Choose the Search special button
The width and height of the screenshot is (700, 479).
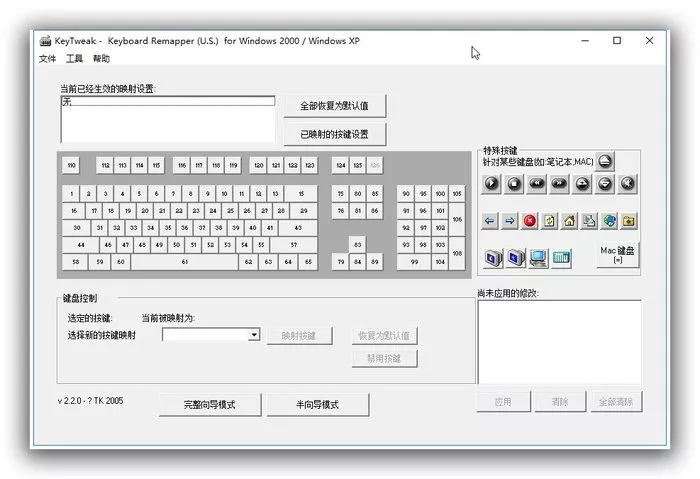(x=589, y=221)
